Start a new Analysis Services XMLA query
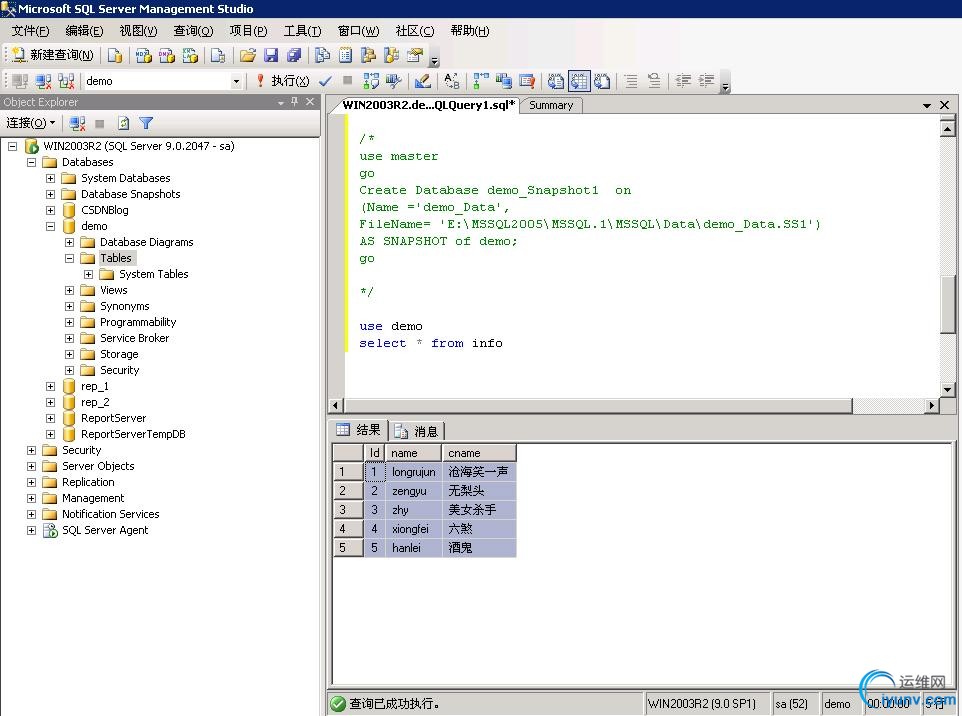Viewport: 962px width, 716px height. click(190, 55)
